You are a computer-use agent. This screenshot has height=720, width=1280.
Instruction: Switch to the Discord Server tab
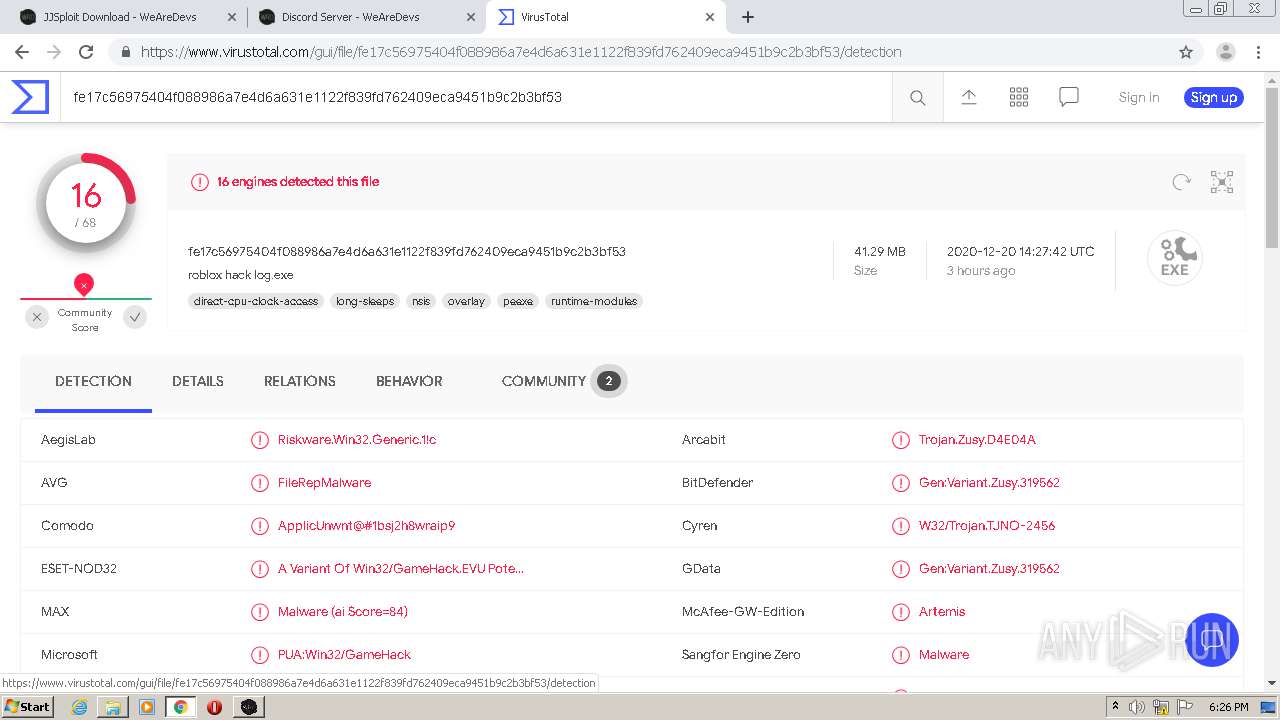pyautogui.click(x=366, y=17)
